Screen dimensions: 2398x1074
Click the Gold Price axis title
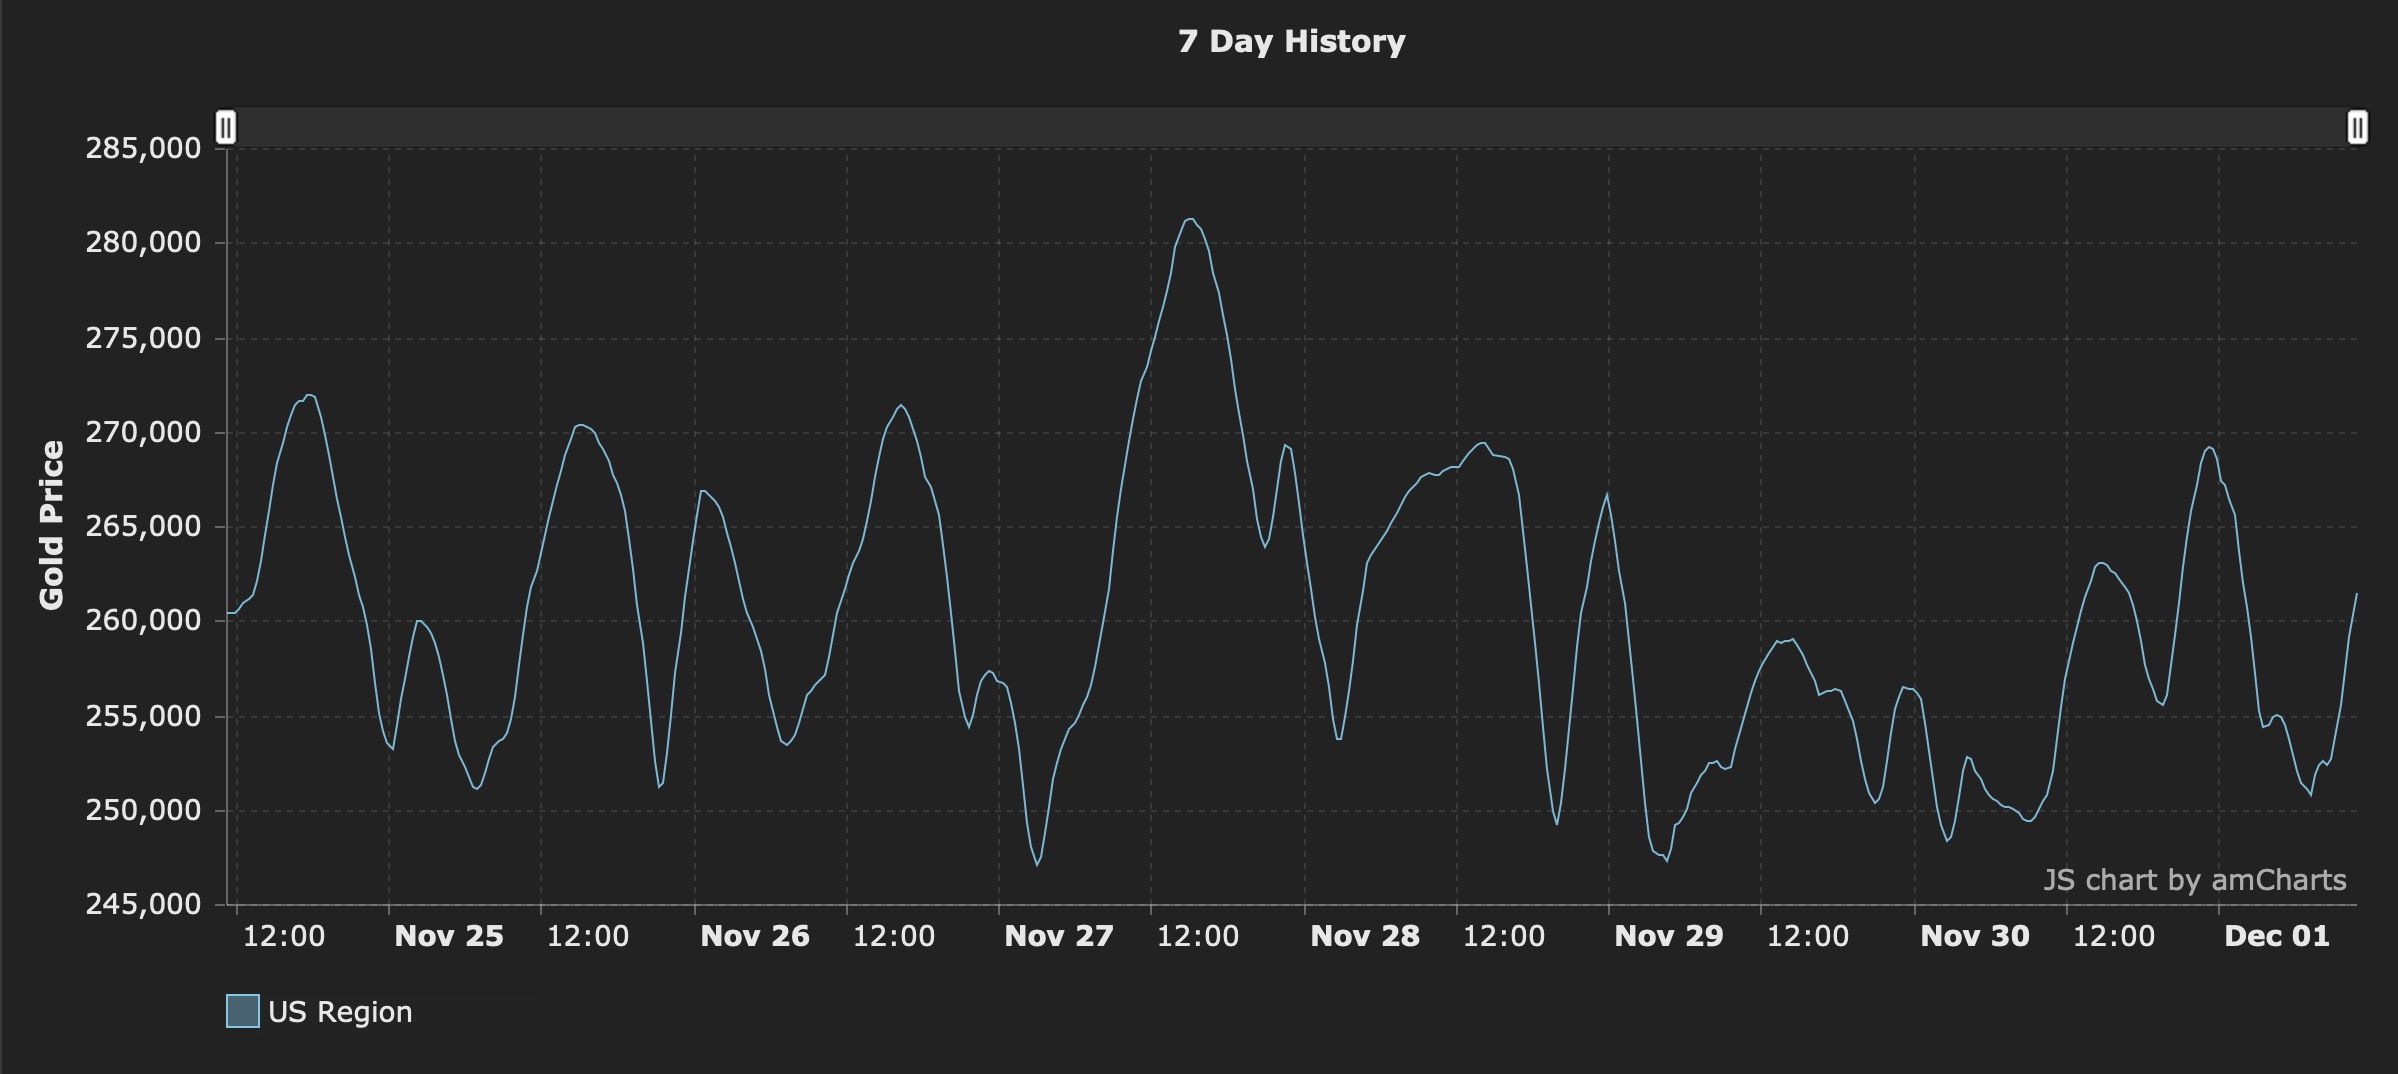(51, 525)
